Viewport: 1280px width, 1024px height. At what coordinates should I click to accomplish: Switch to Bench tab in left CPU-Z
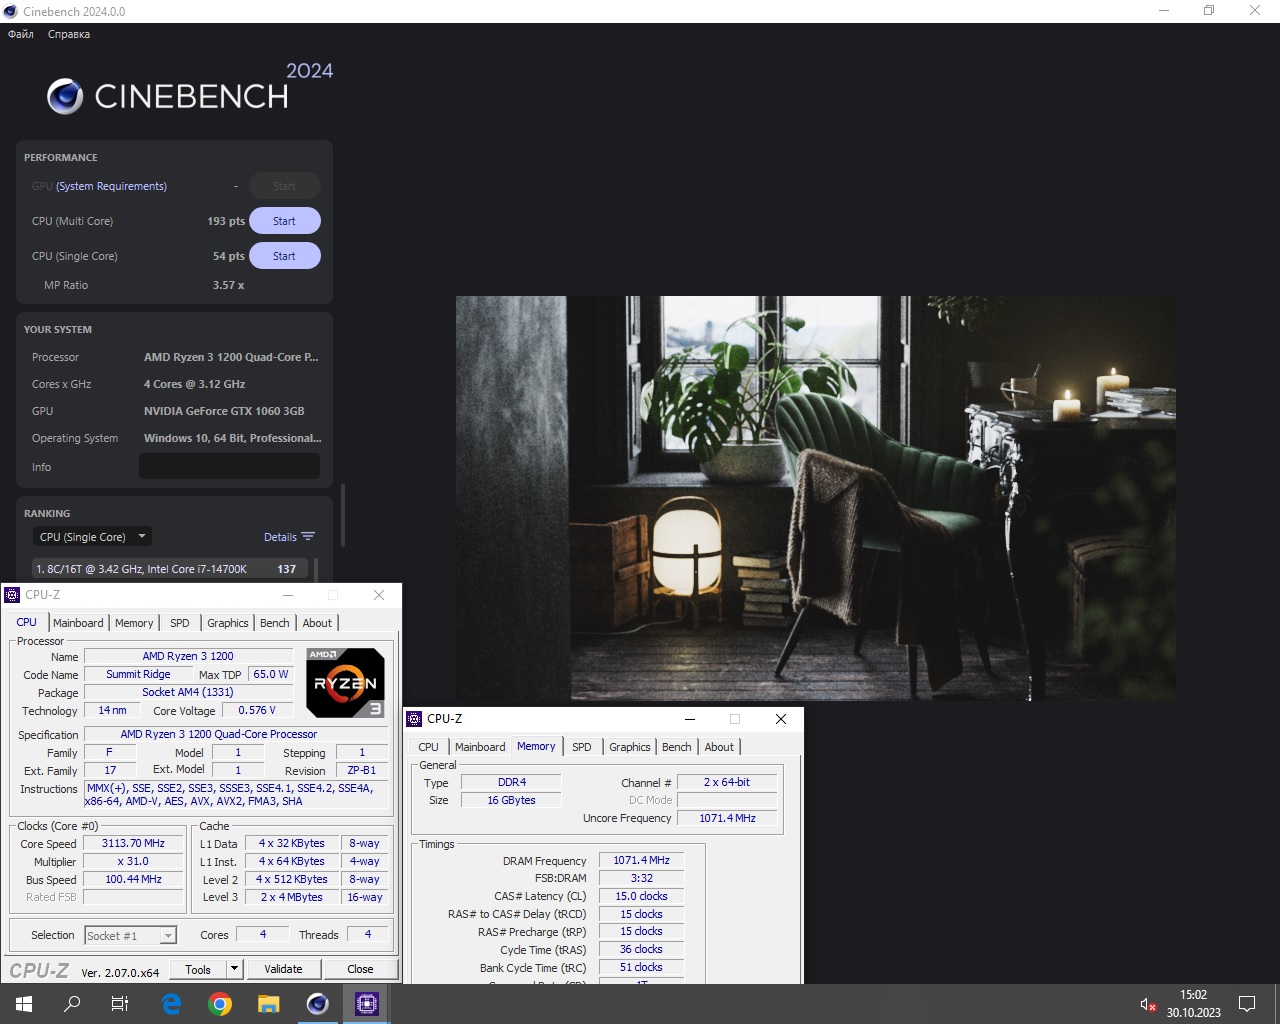275,623
